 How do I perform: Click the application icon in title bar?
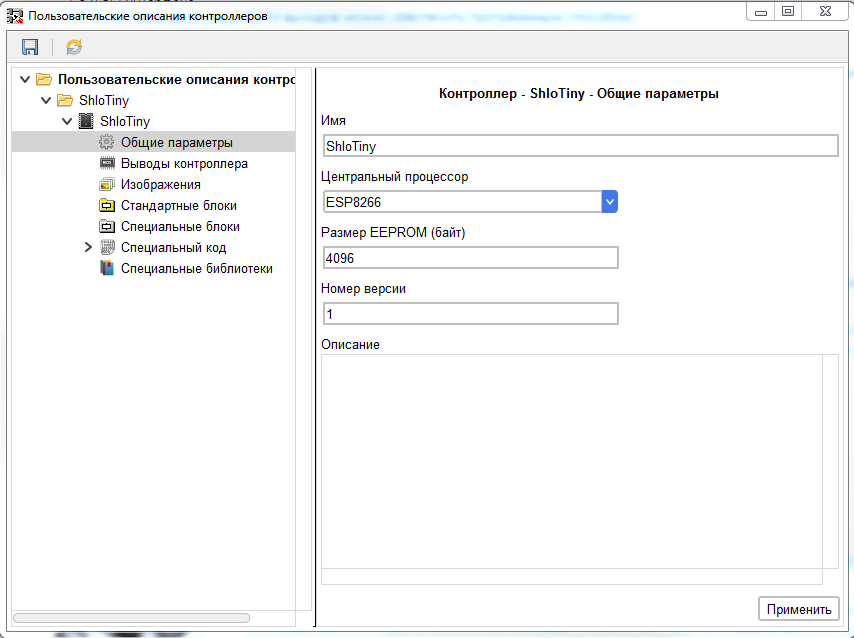tap(15, 16)
